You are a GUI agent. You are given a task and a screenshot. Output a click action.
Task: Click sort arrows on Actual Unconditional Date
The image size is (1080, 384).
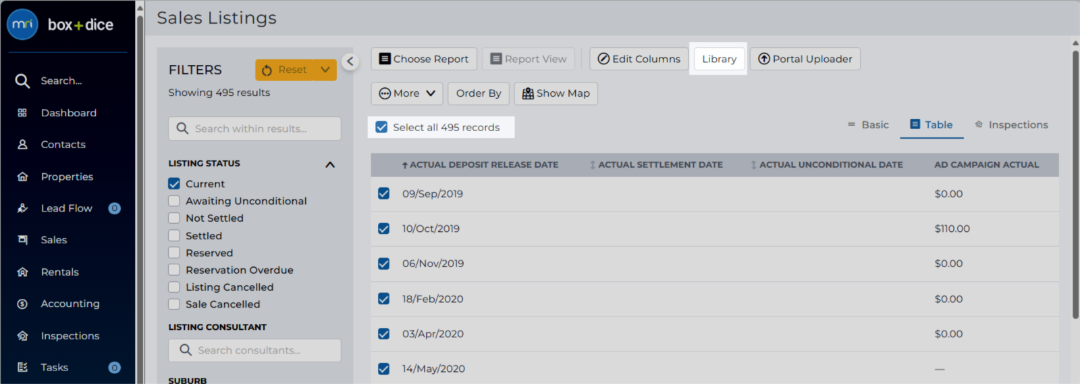tap(754, 165)
